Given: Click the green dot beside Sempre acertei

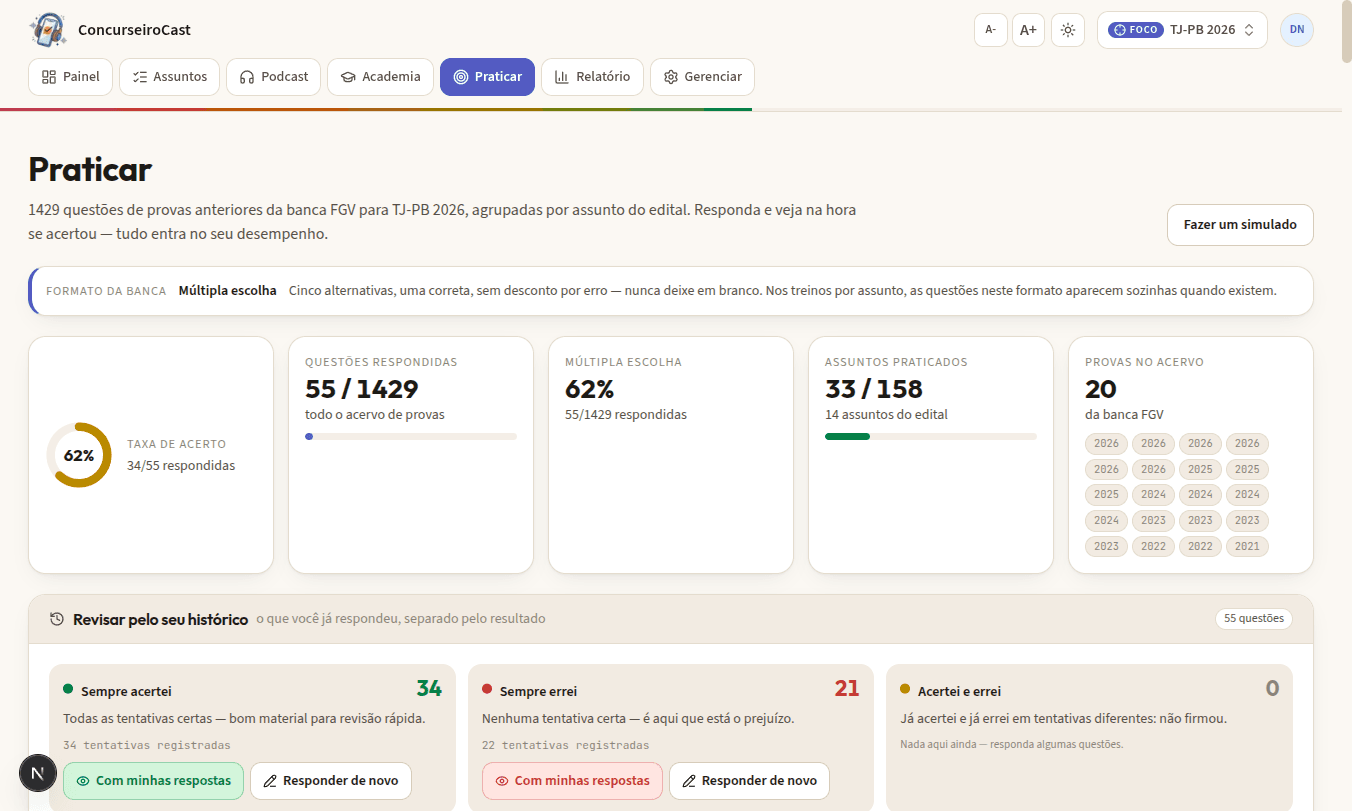Looking at the screenshot, I should pyautogui.click(x=68, y=689).
